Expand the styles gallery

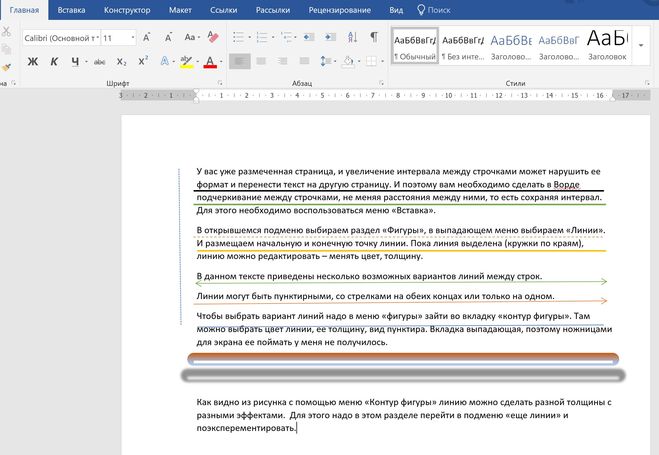coord(641,45)
